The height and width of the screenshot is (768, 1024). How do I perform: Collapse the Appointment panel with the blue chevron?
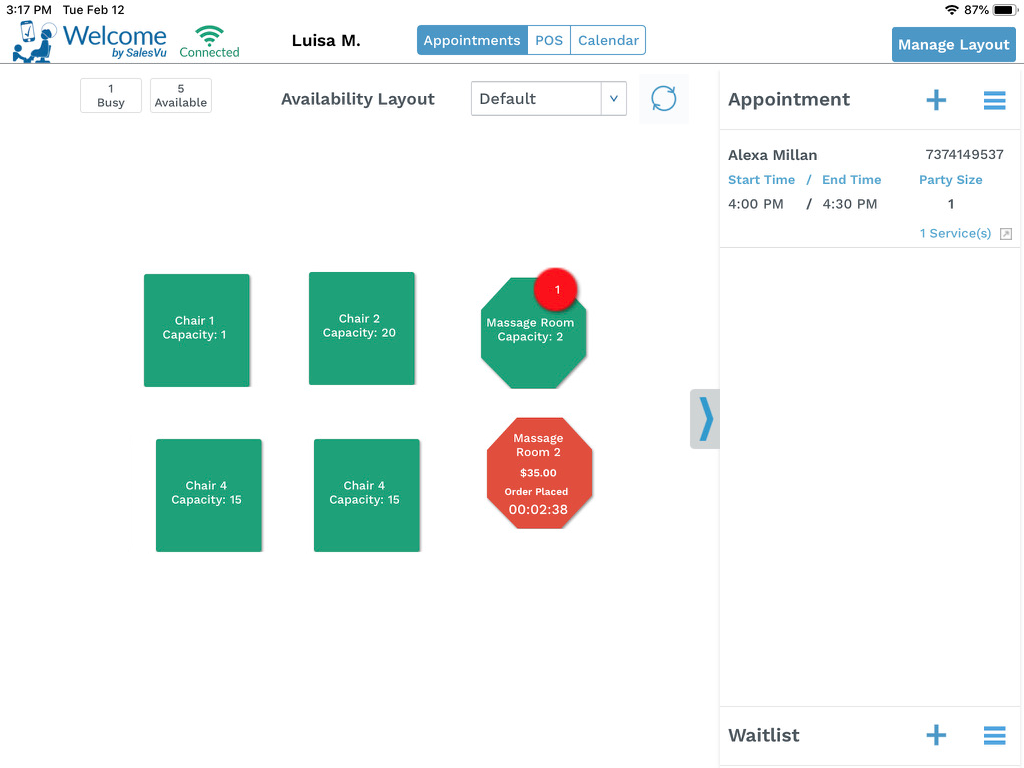tap(705, 419)
